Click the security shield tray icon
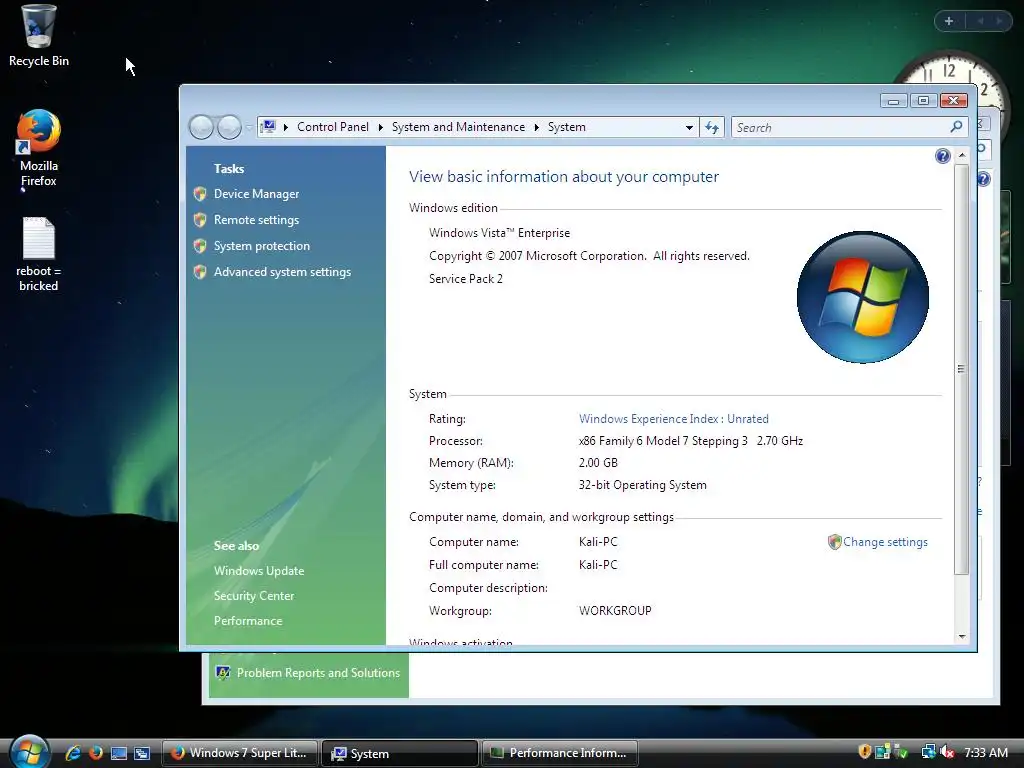The height and width of the screenshot is (768, 1024). [x=865, y=752]
